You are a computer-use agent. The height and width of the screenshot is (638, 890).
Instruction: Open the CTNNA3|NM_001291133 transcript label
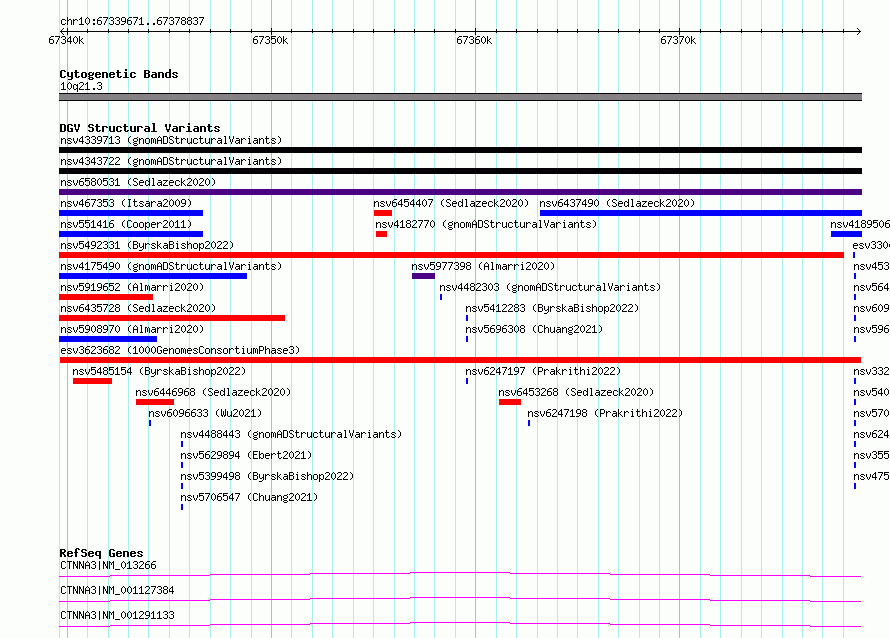(x=117, y=615)
